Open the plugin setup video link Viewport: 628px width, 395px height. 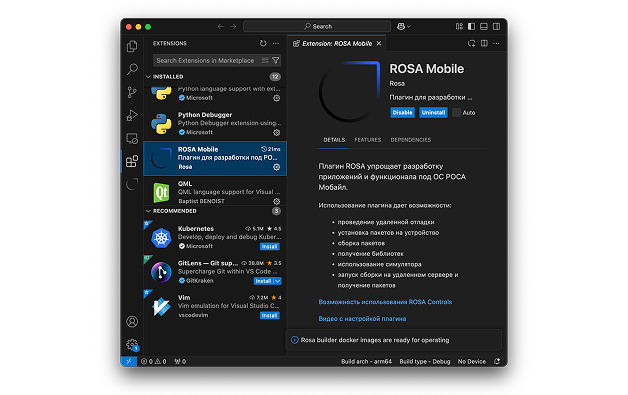point(362,318)
